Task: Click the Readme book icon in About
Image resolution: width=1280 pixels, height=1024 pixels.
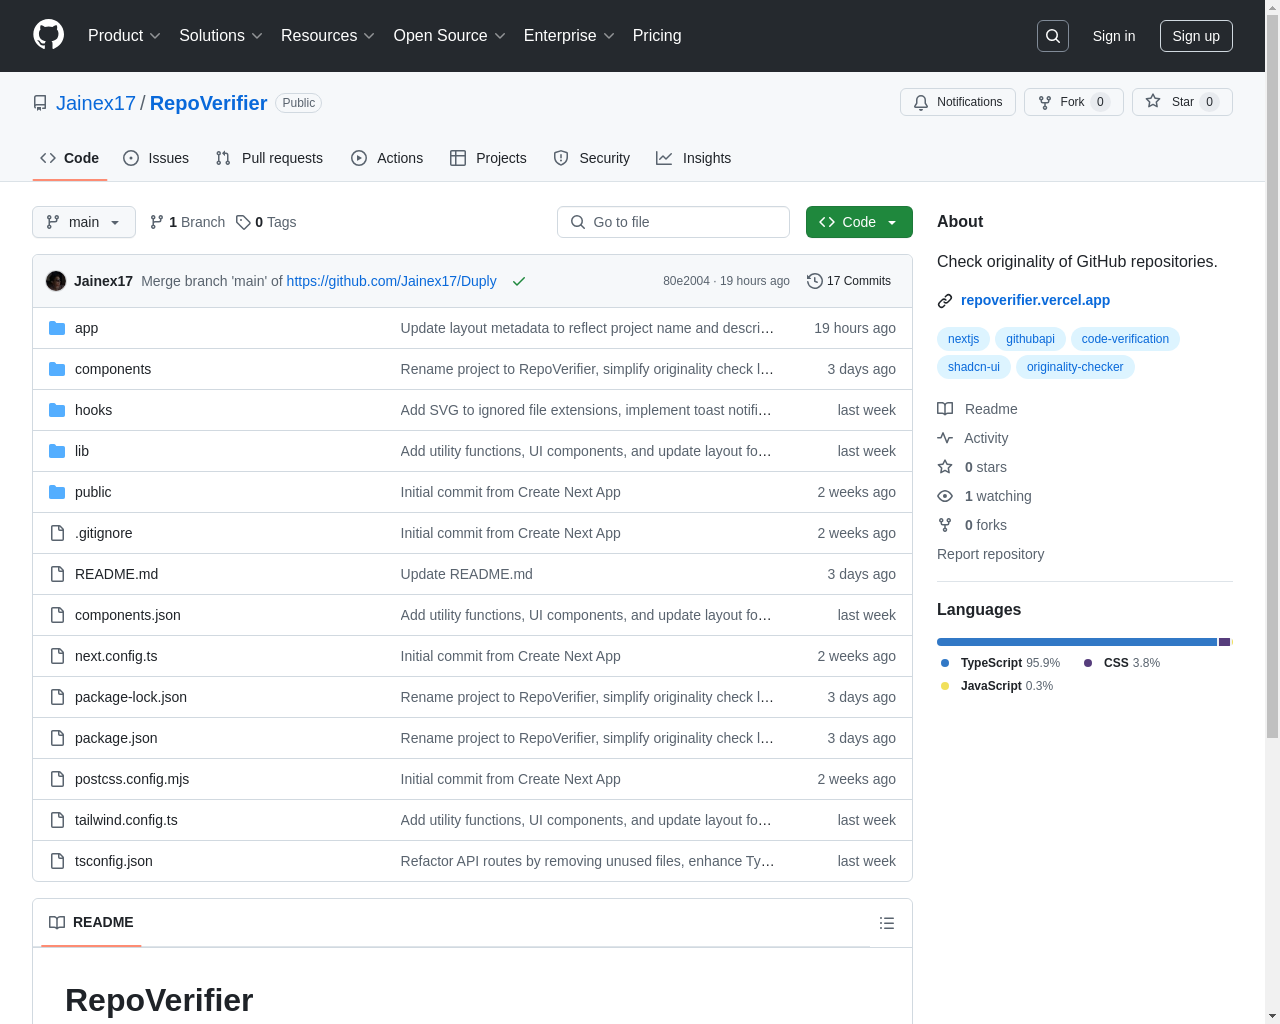Action: [x=945, y=409]
